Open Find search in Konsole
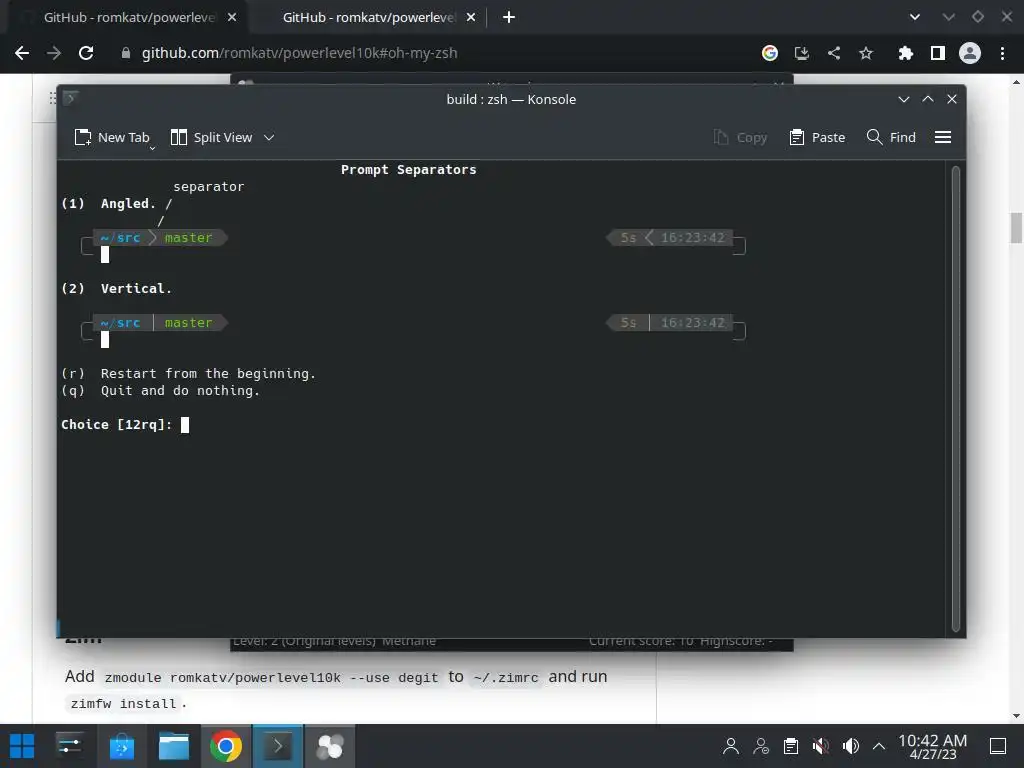 [x=891, y=137]
